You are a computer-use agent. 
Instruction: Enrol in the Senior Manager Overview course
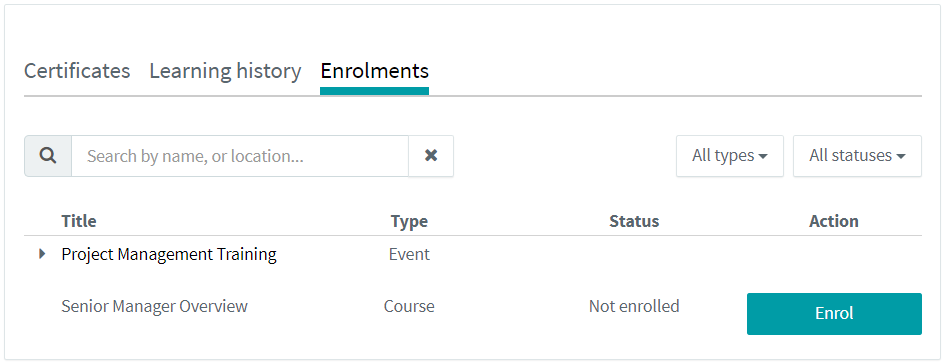point(834,314)
